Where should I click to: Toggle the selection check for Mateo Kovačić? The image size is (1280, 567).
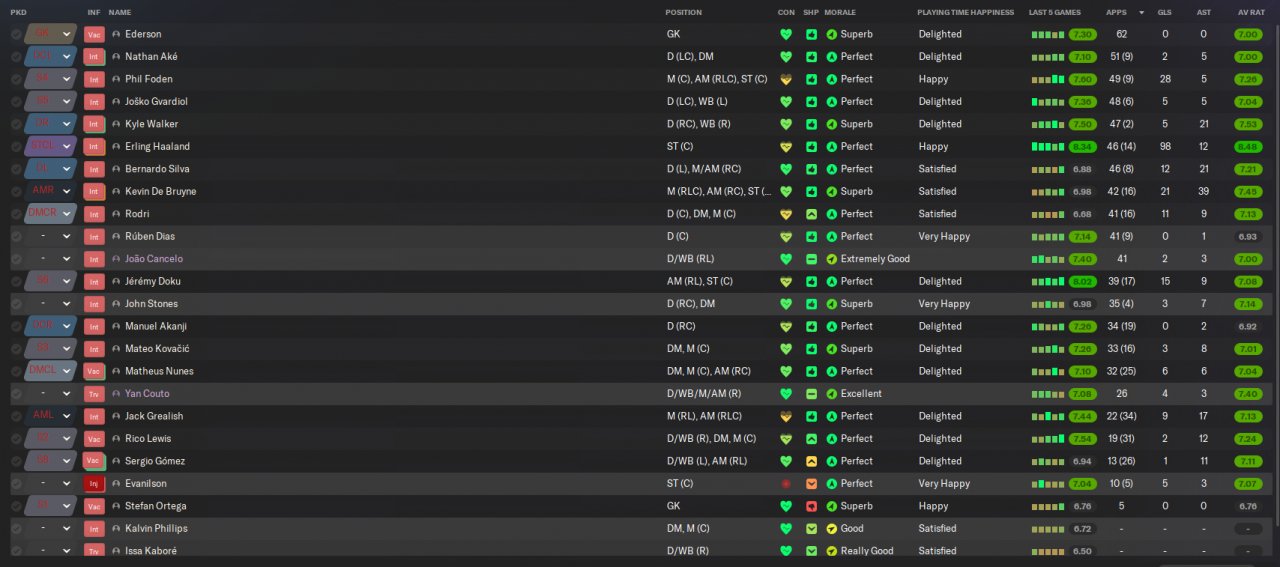pos(16,349)
